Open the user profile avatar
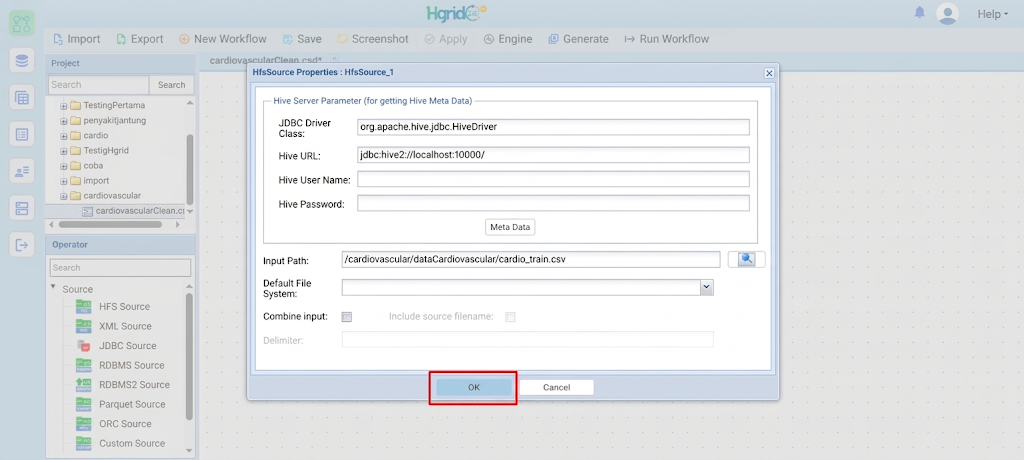The width and height of the screenshot is (1024, 460). [947, 14]
